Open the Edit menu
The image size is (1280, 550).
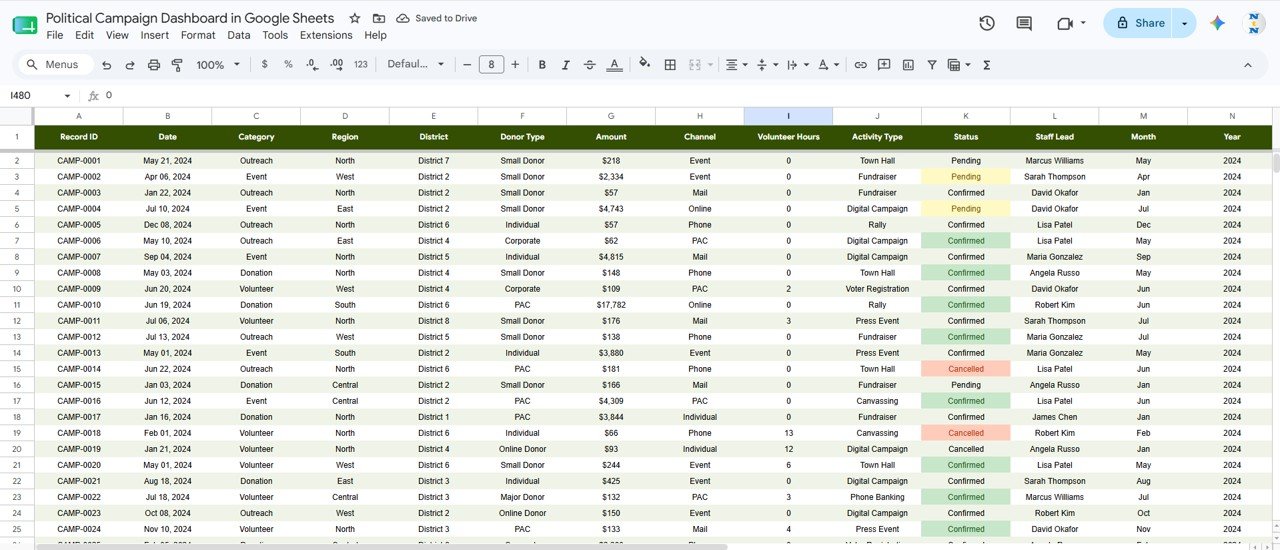pos(85,35)
